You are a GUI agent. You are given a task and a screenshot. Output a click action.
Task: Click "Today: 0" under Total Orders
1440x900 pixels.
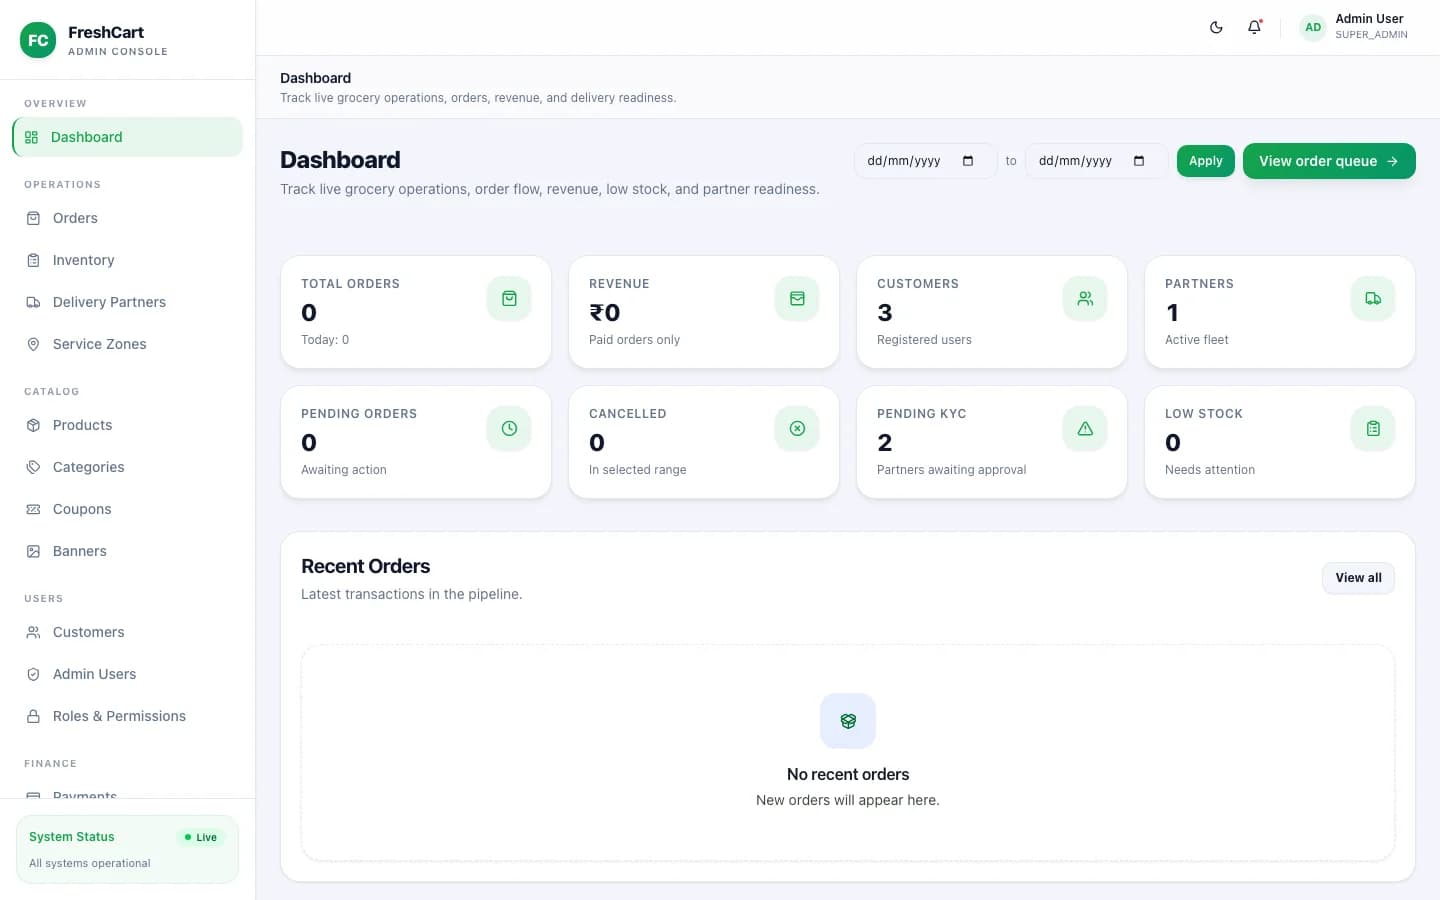tap(325, 340)
